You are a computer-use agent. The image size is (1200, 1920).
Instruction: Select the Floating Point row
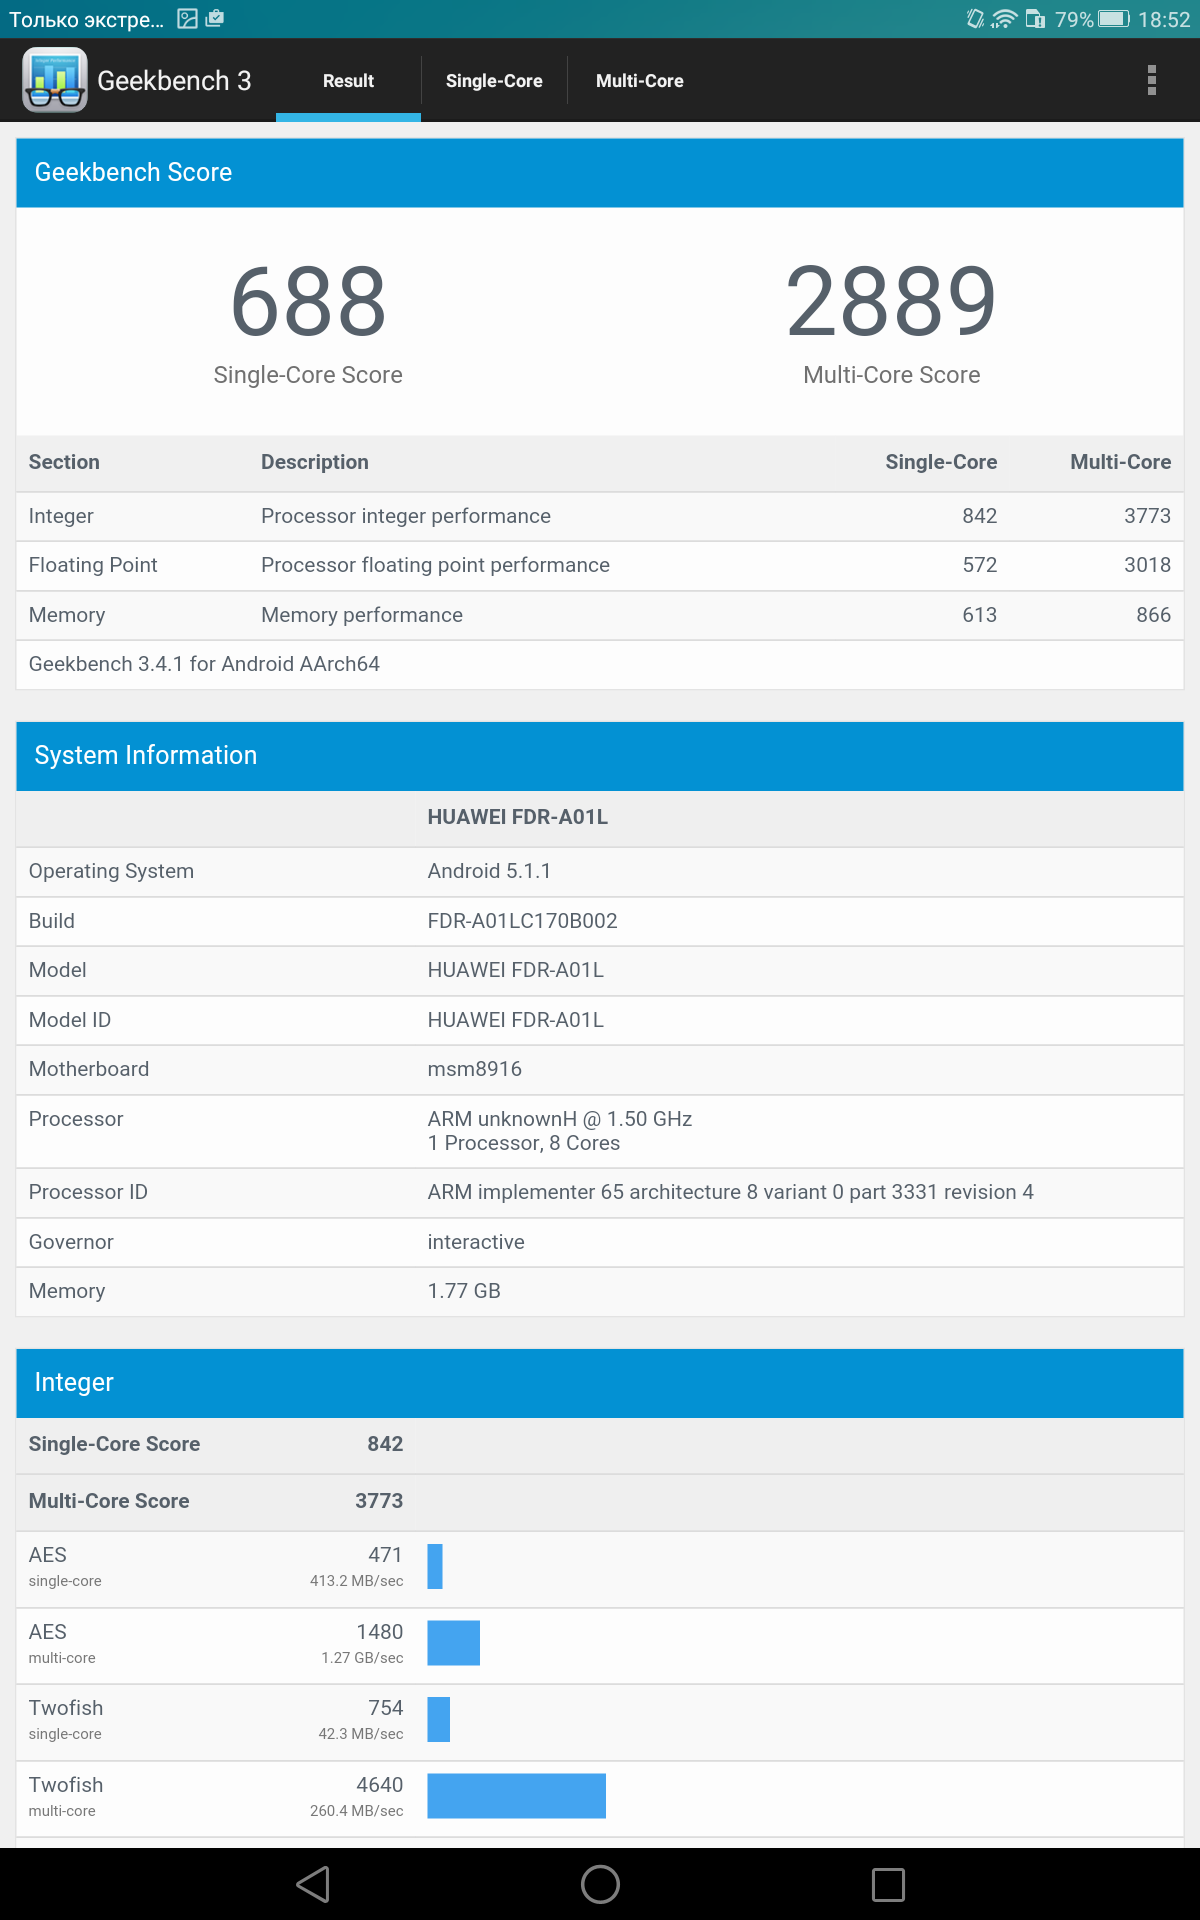[600, 565]
